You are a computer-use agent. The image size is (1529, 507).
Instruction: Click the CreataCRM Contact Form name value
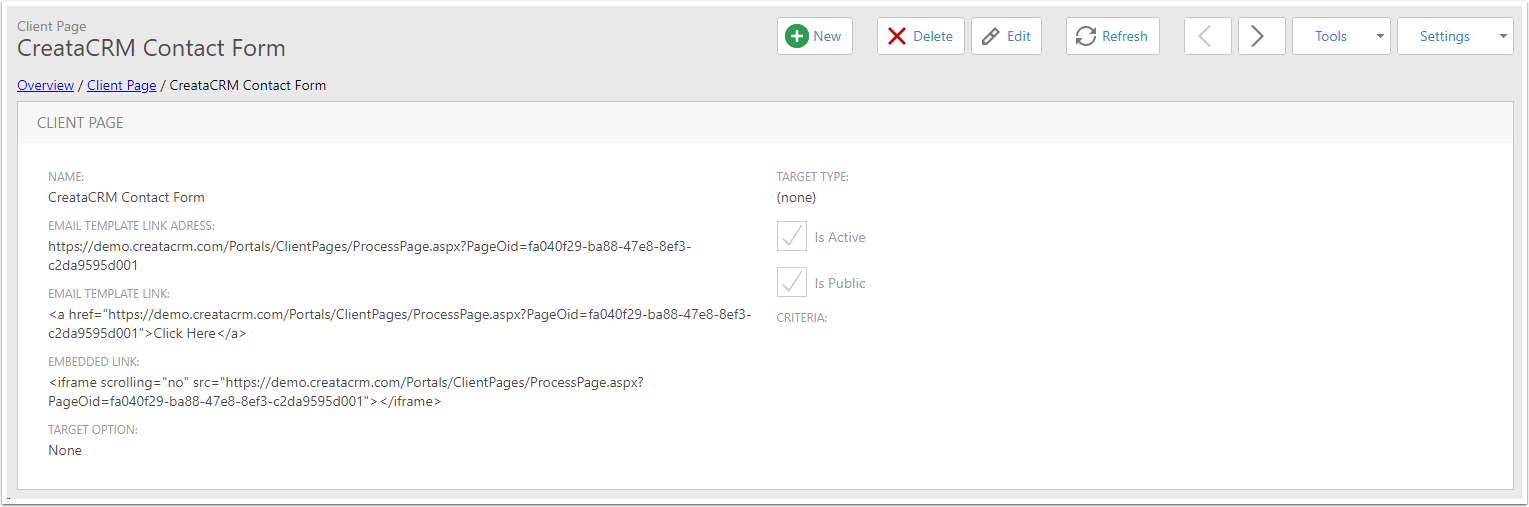click(x=126, y=197)
